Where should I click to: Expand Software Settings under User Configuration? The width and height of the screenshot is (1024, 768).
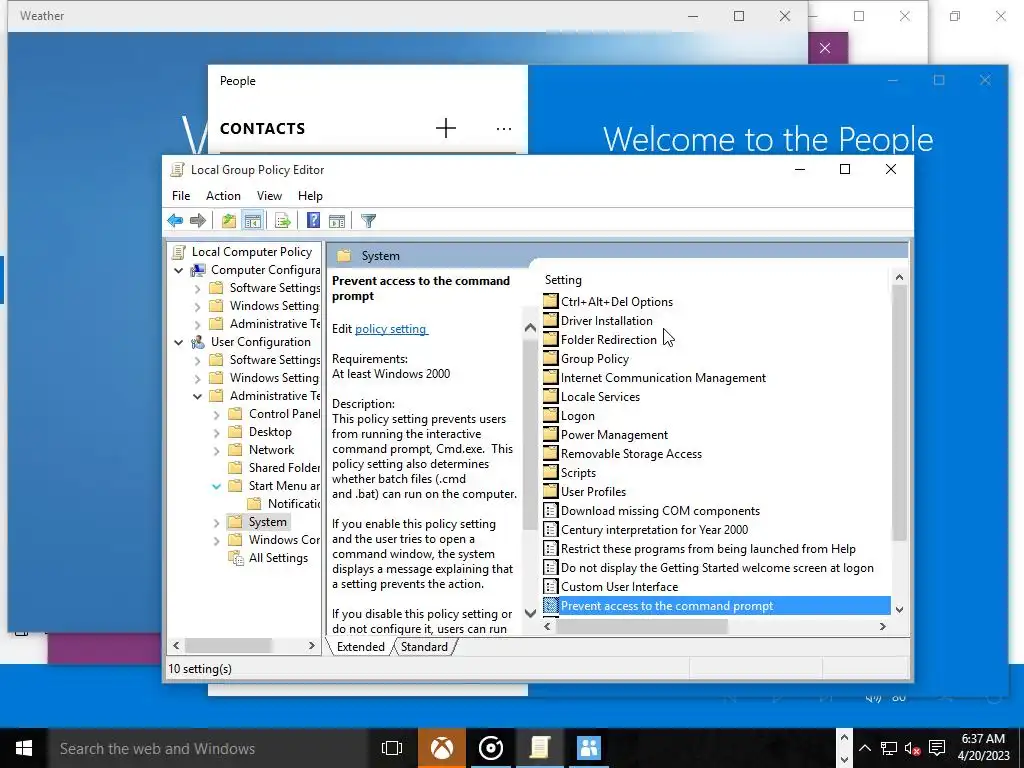197,360
